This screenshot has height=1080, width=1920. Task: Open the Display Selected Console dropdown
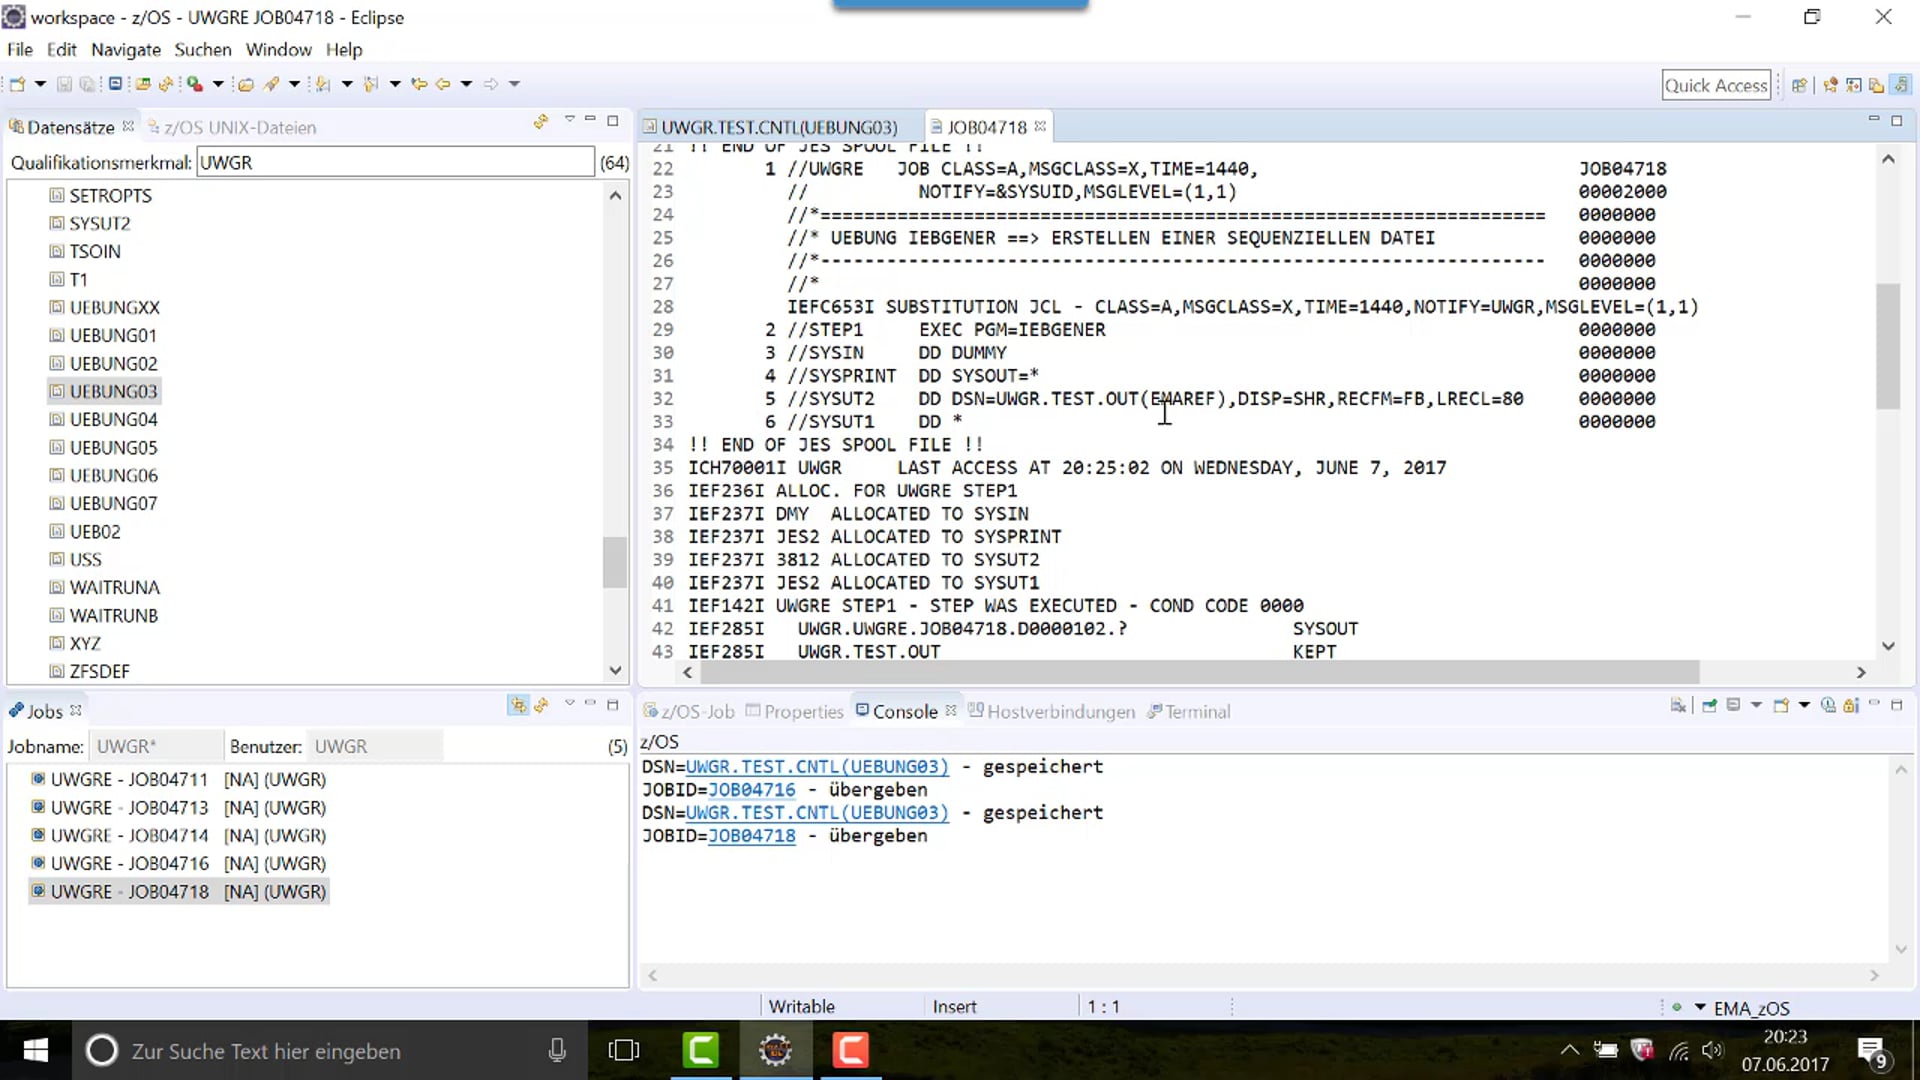[1757, 708]
